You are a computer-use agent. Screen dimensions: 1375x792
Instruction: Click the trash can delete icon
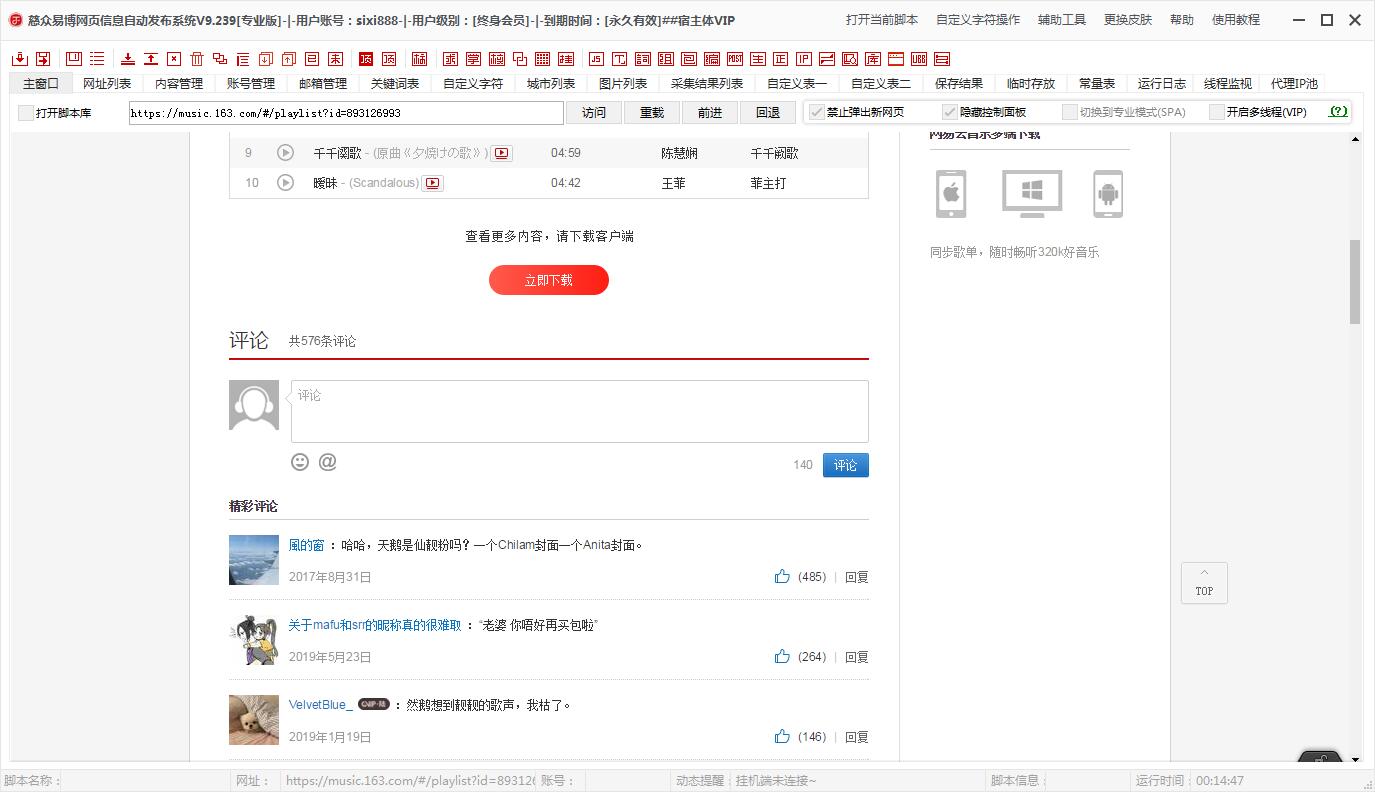click(197, 59)
